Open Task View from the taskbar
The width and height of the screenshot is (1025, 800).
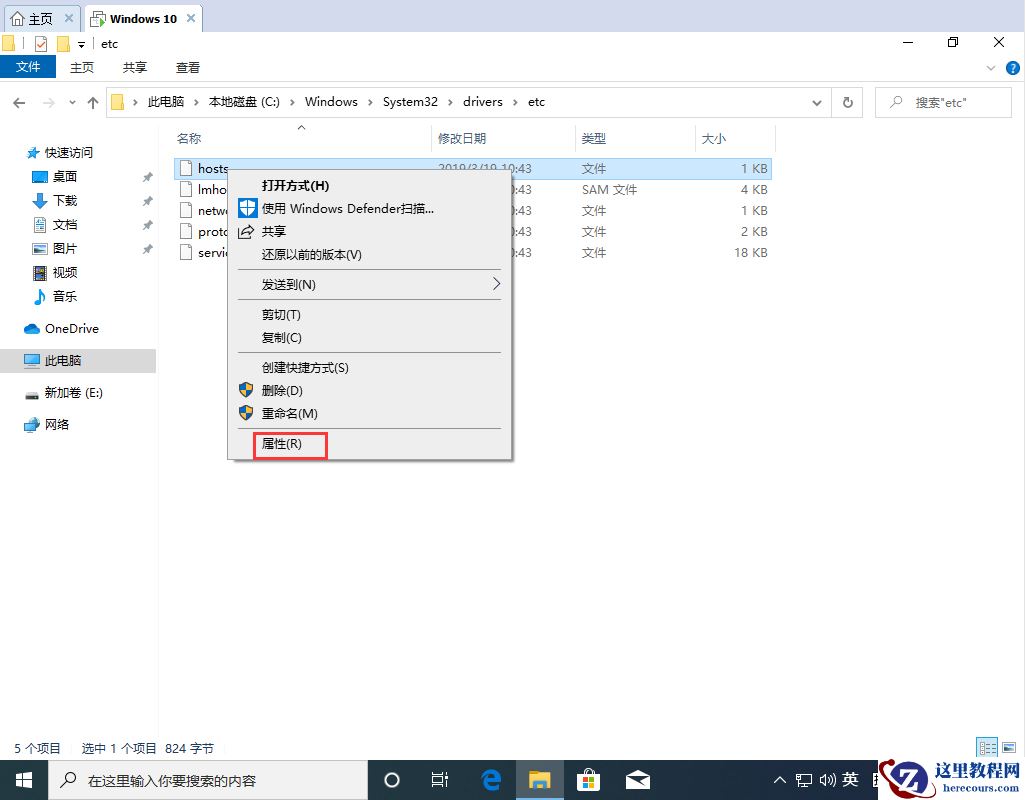coord(440,779)
